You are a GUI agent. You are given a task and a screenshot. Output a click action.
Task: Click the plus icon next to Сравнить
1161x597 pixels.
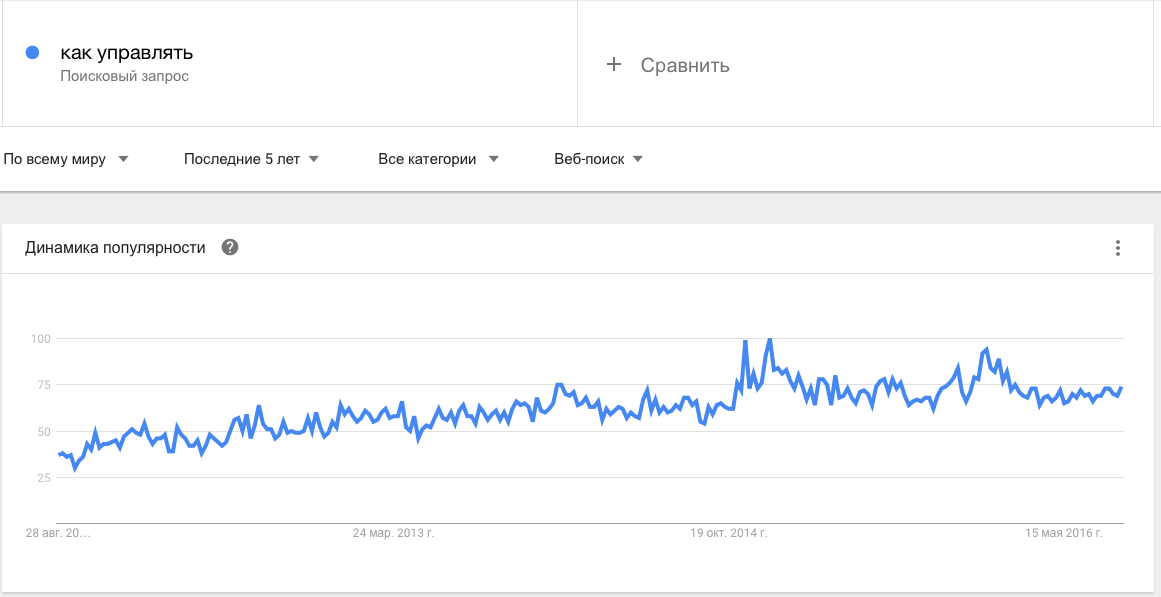(614, 64)
